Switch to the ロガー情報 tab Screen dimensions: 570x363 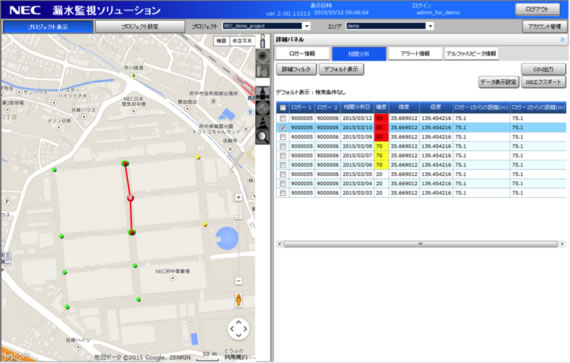pyautogui.click(x=302, y=53)
